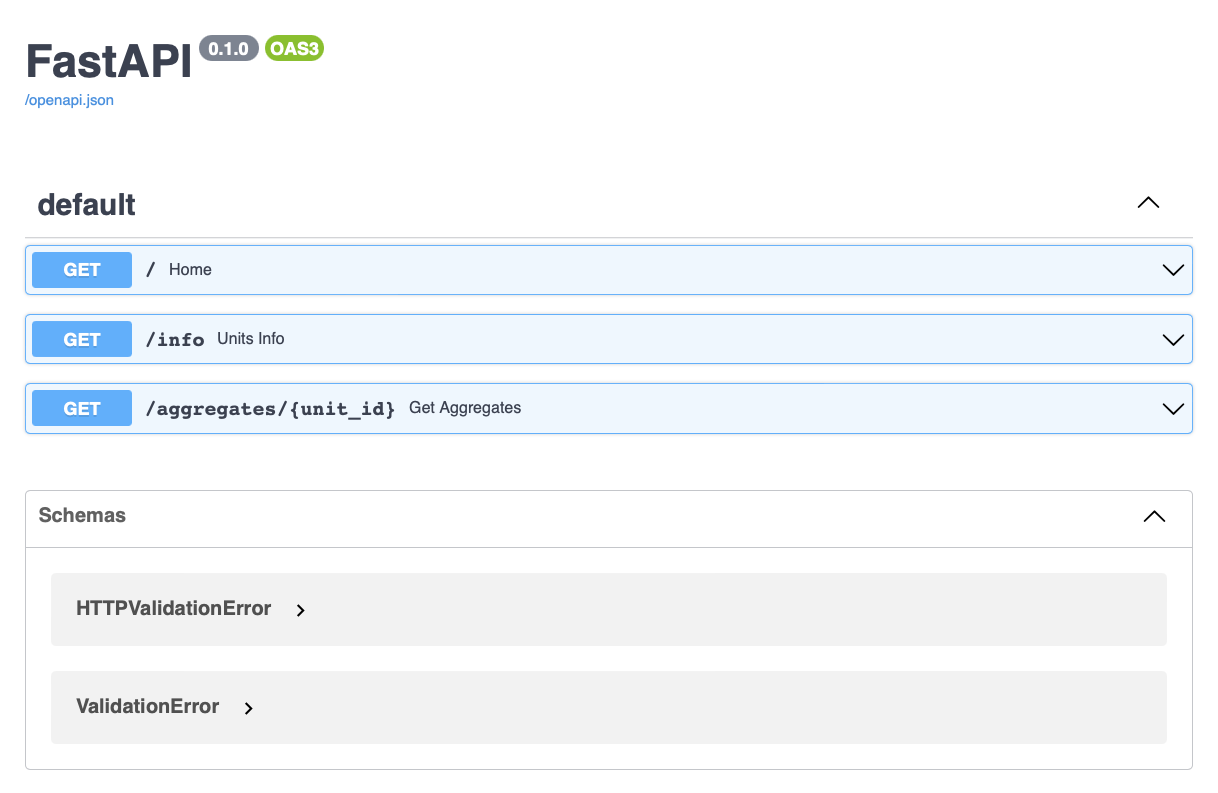Image resolution: width=1218 pixels, height=793 pixels.
Task: Click the Home endpoint summary text
Action: tap(190, 270)
